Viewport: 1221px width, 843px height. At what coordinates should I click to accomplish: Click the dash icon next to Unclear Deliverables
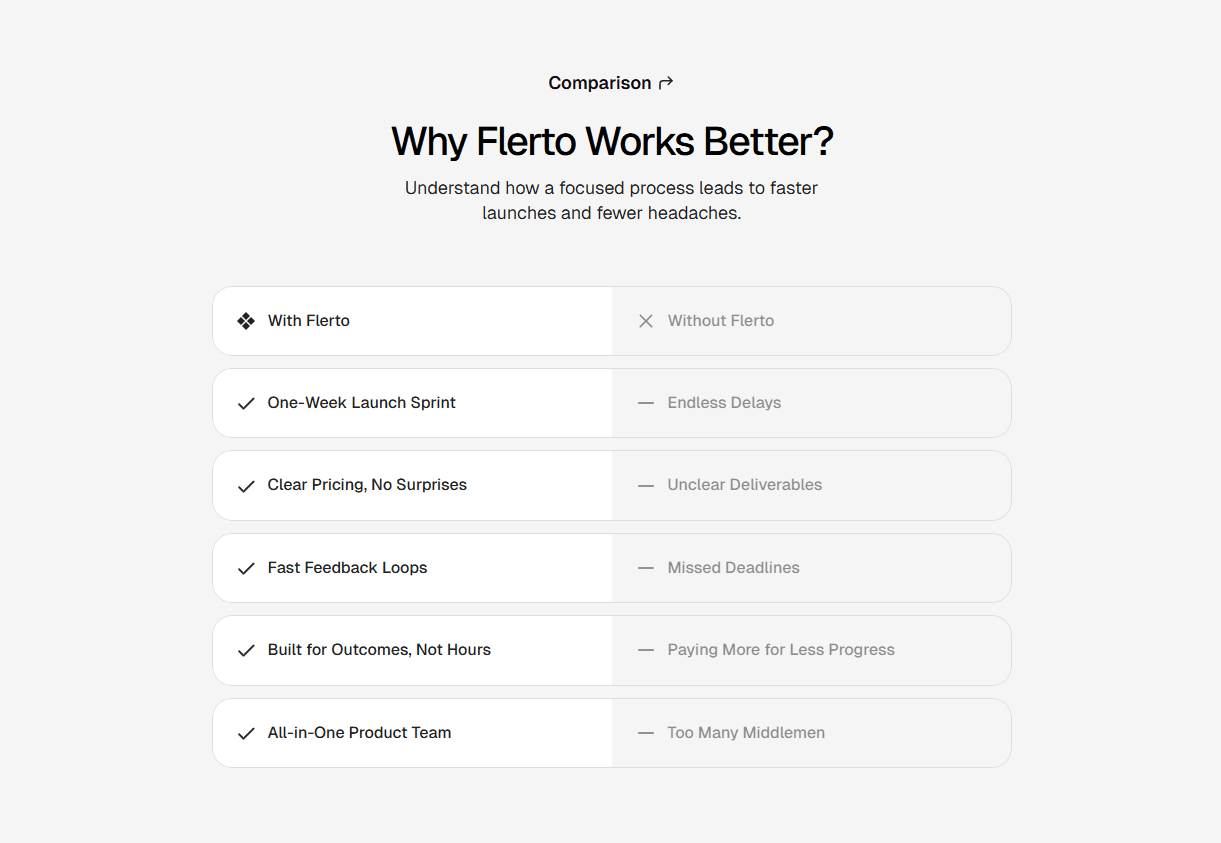pyautogui.click(x=645, y=485)
